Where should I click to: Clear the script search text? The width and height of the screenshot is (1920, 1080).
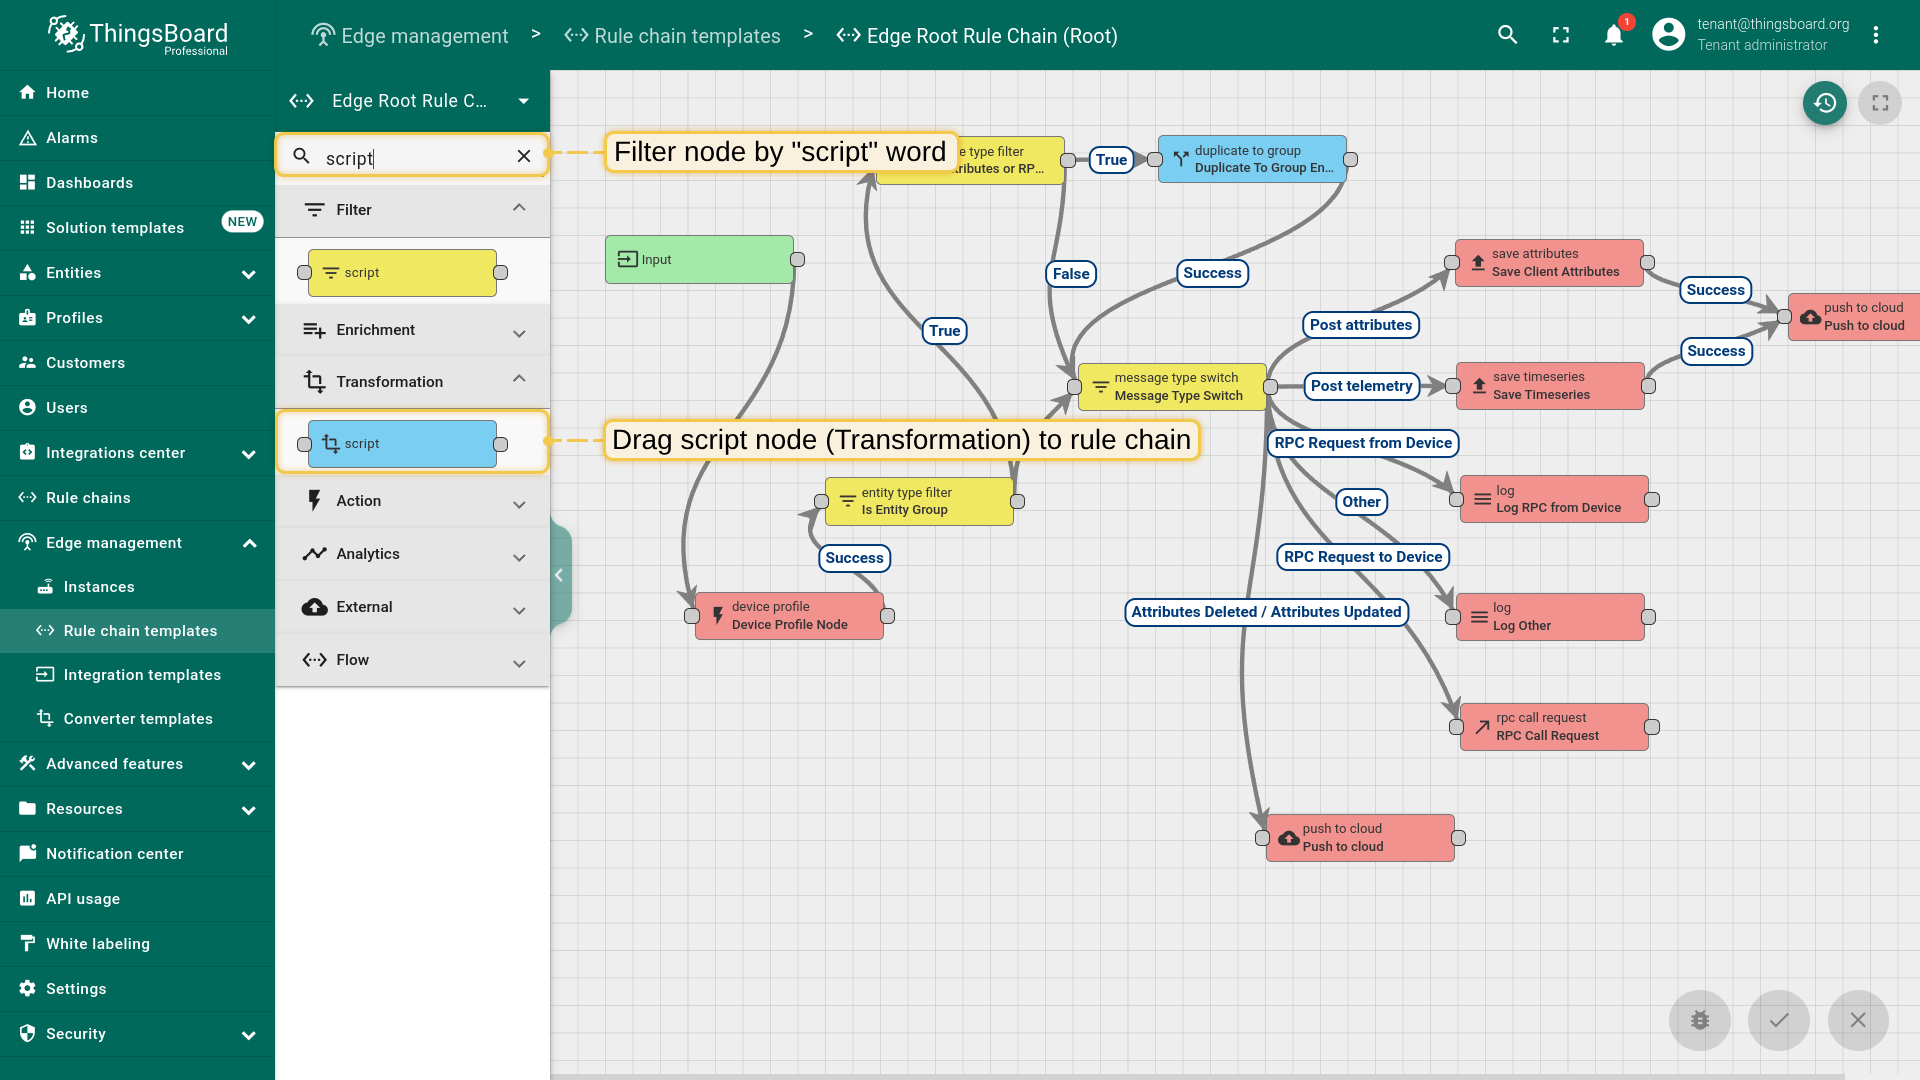(x=523, y=157)
